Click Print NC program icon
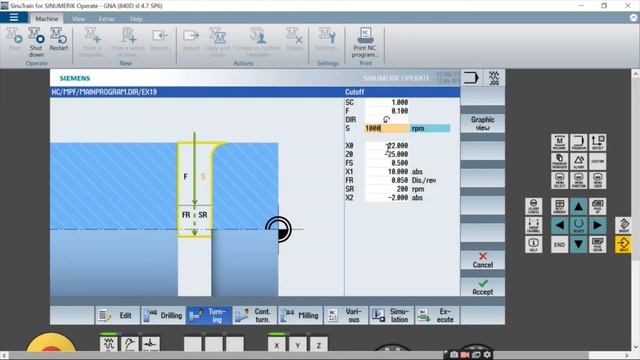Screen dimensions: 640x360 365,42
